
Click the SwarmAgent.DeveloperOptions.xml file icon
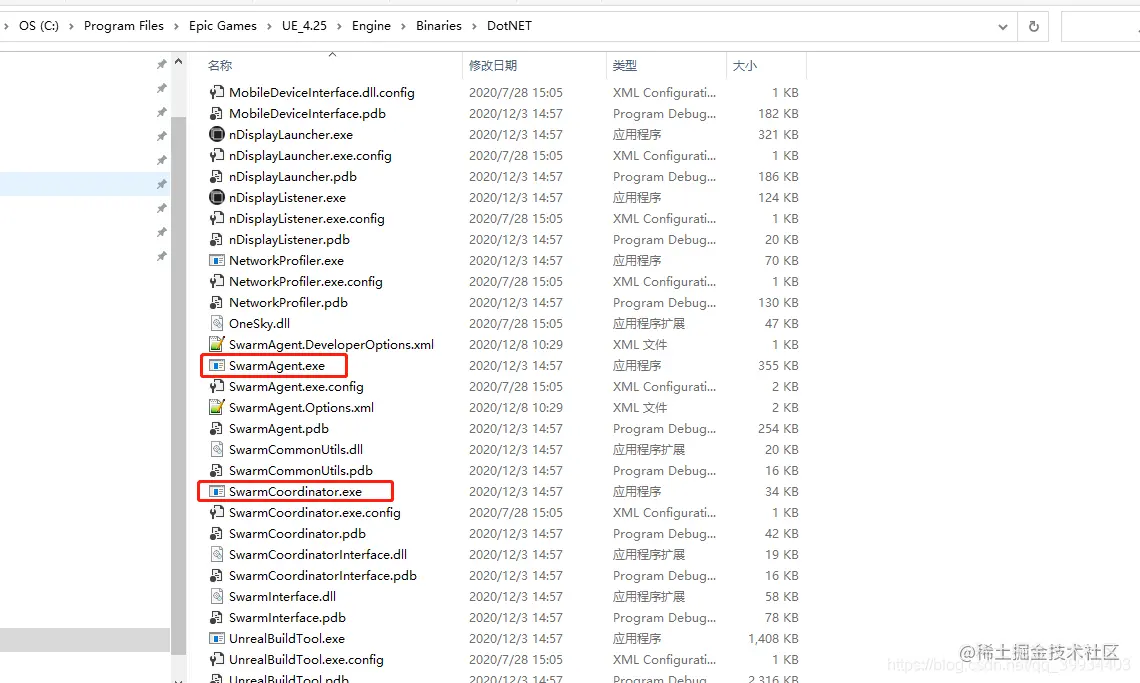pyautogui.click(x=216, y=345)
